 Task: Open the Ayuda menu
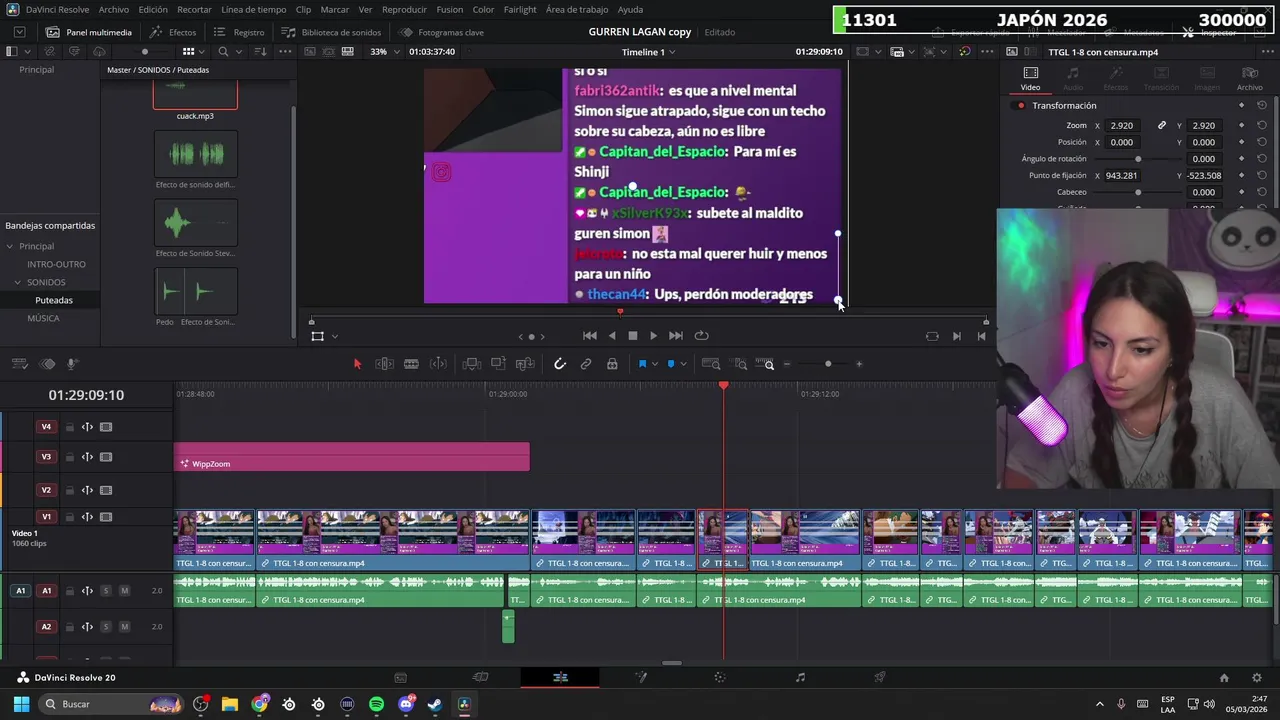(630, 9)
